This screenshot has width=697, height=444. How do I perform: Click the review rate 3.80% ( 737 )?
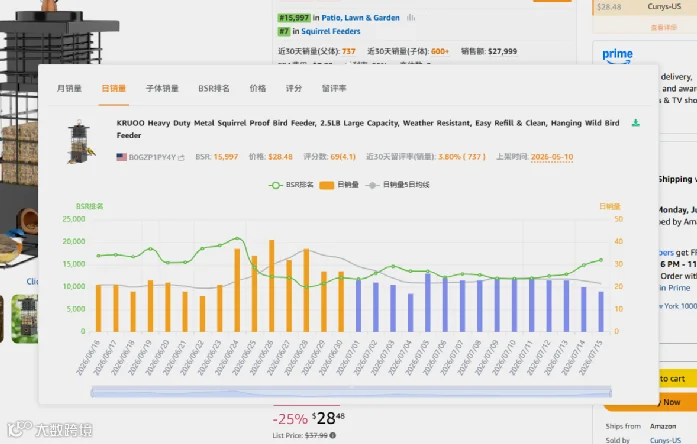462,157
